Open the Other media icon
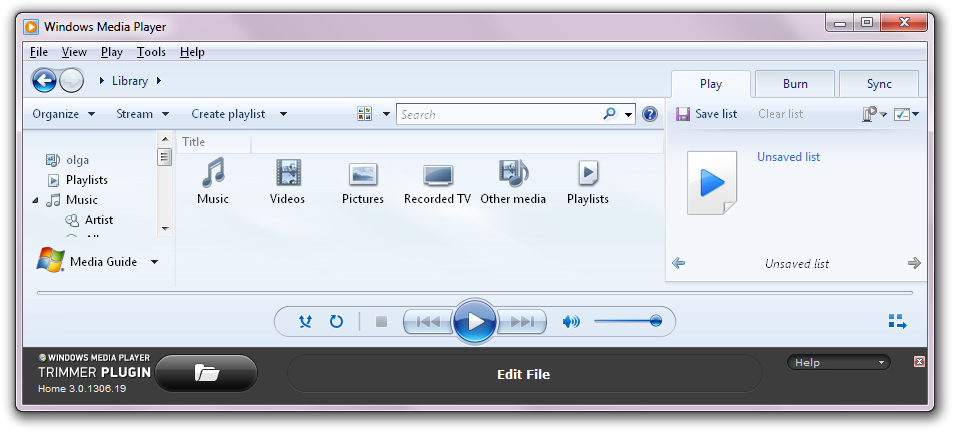Screen dimensions: 961x433 pyautogui.click(x=513, y=172)
